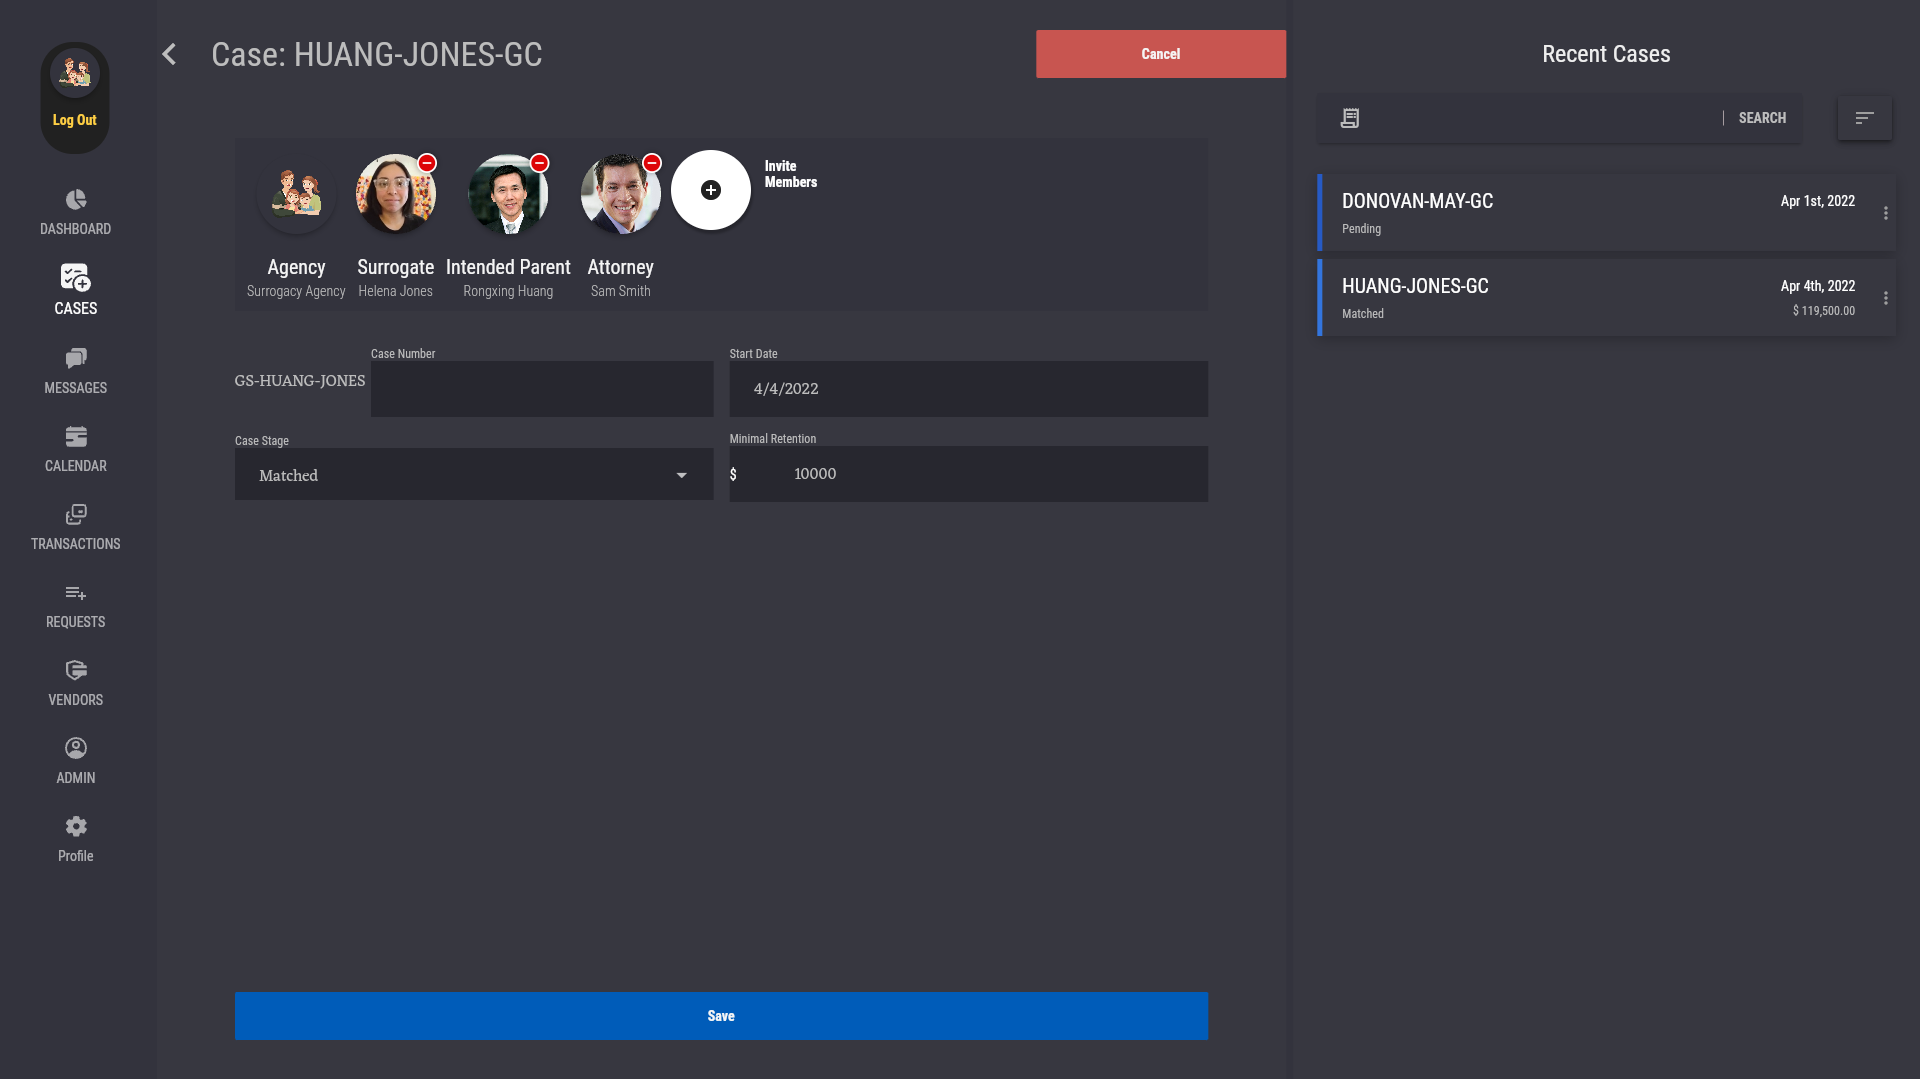Click the Case Number input field
Image resolution: width=1920 pixels, height=1079 pixels.
coord(541,389)
